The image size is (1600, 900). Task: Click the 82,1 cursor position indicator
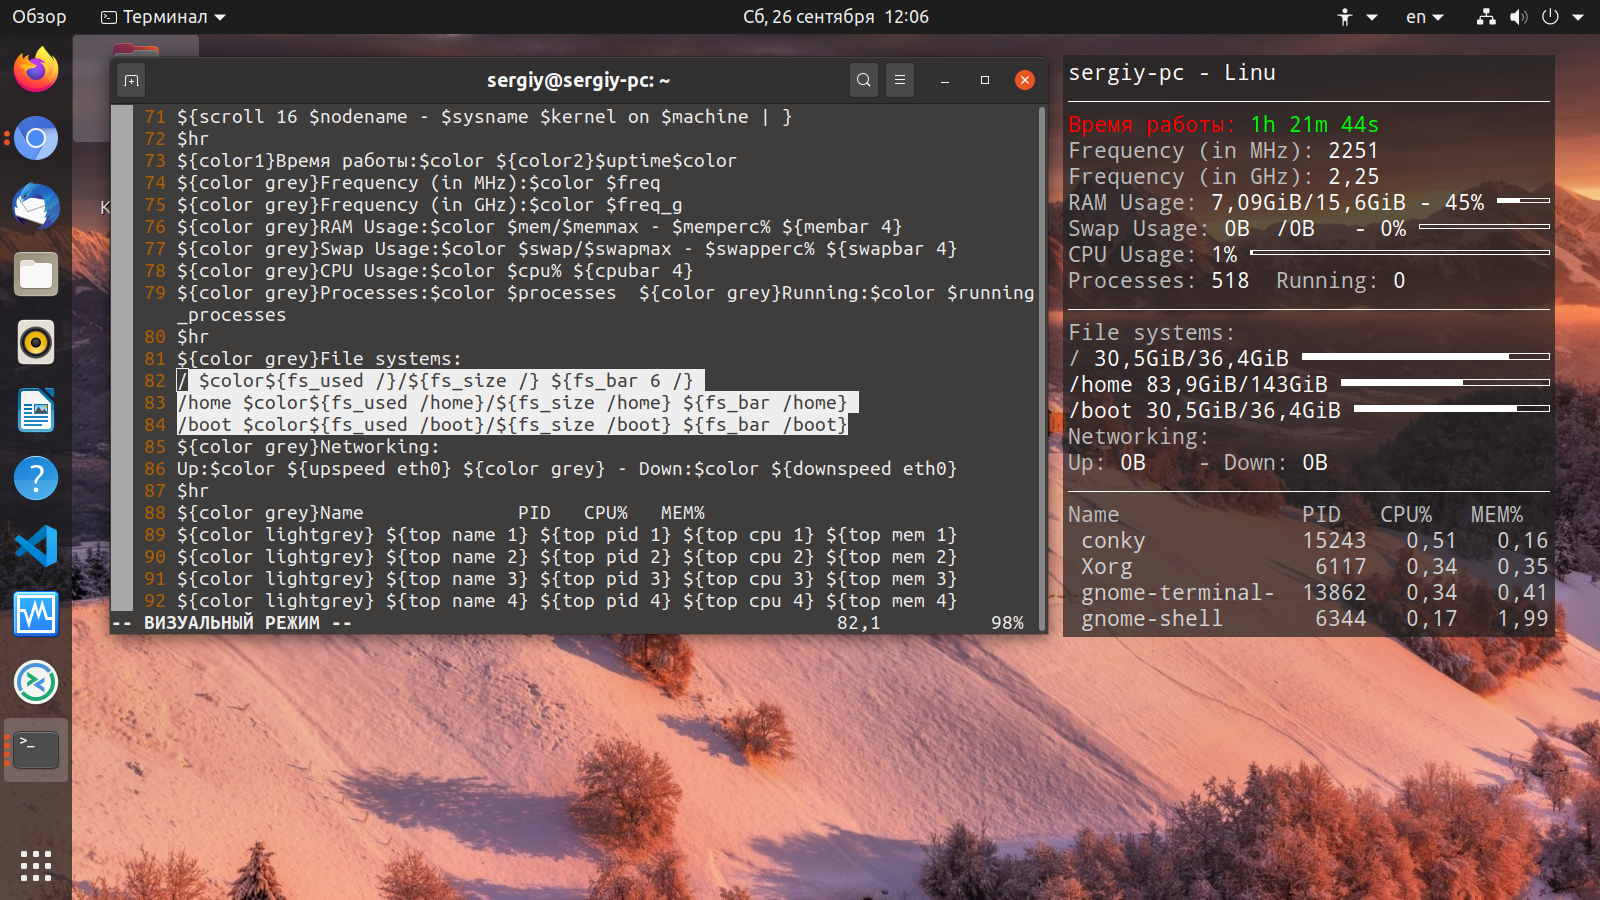pos(858,623)
